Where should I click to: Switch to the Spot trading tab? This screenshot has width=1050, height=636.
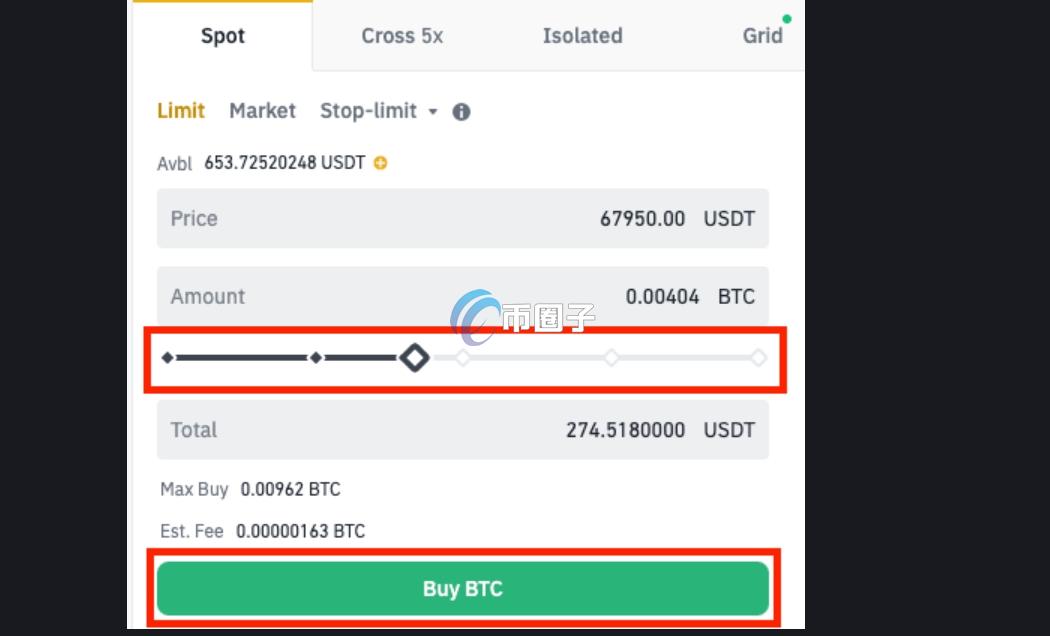(x=222, y=36)
